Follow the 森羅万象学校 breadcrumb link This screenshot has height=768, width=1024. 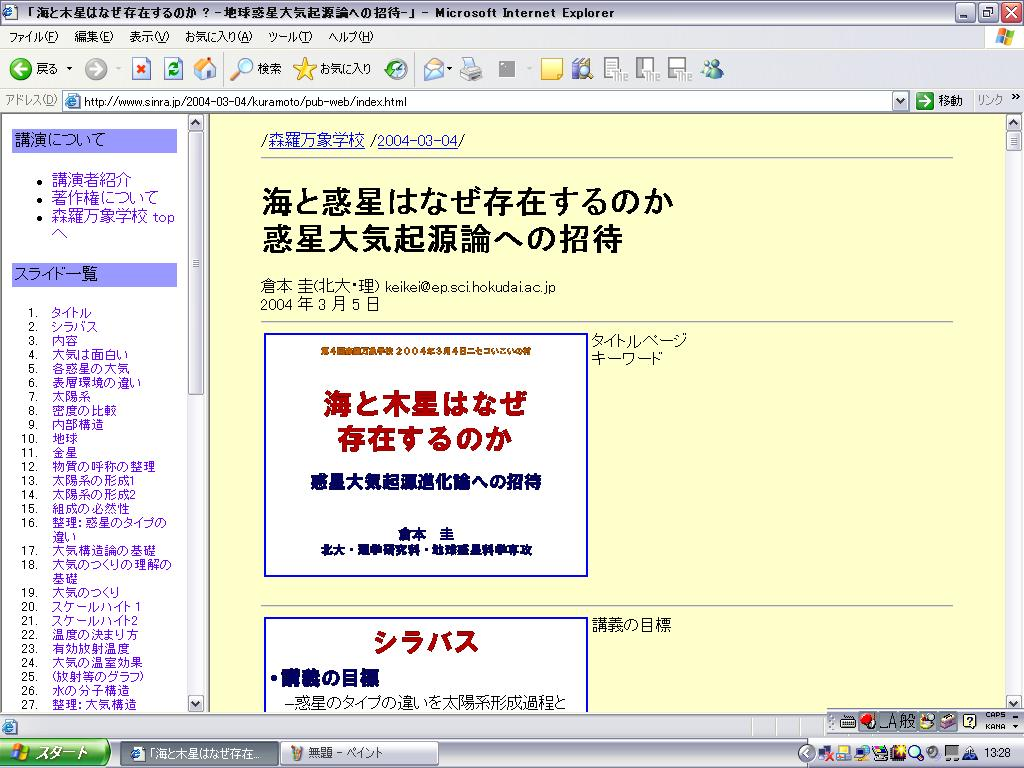[x=316, y=141]
